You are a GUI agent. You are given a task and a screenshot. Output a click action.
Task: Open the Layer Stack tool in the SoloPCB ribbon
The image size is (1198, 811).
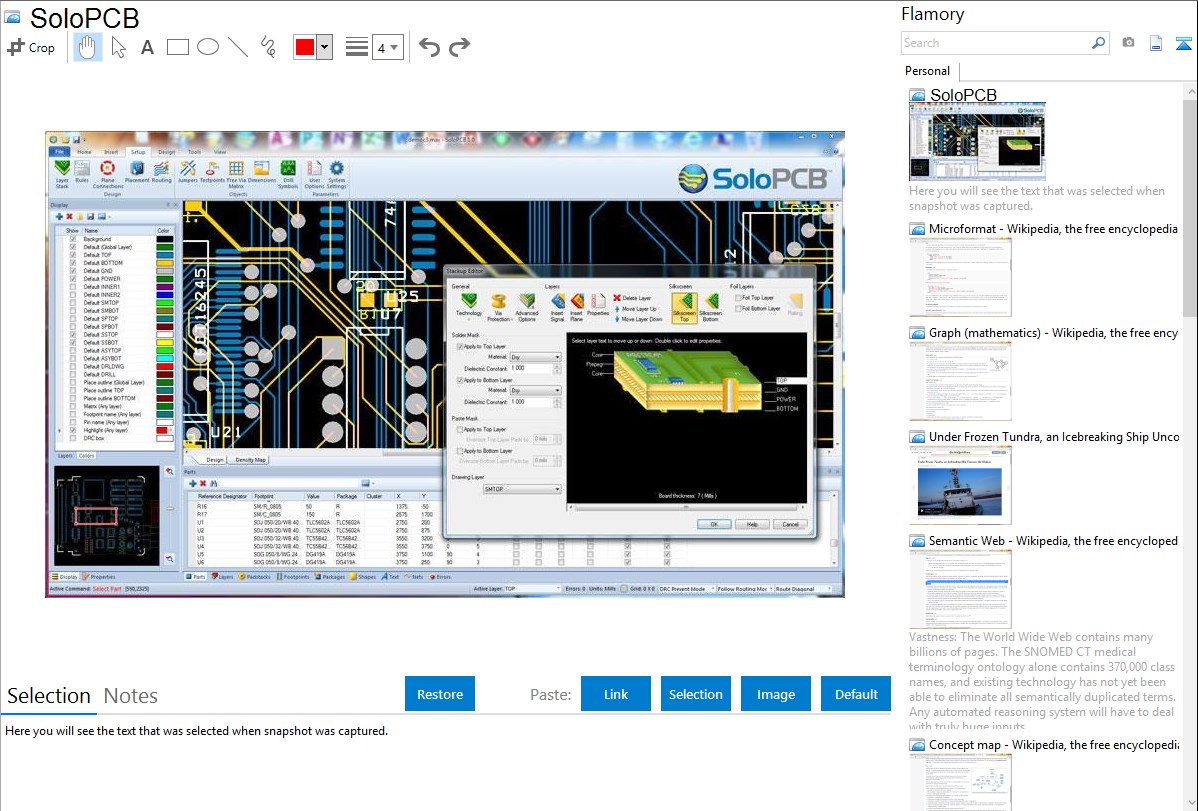[x=63, y=174]
